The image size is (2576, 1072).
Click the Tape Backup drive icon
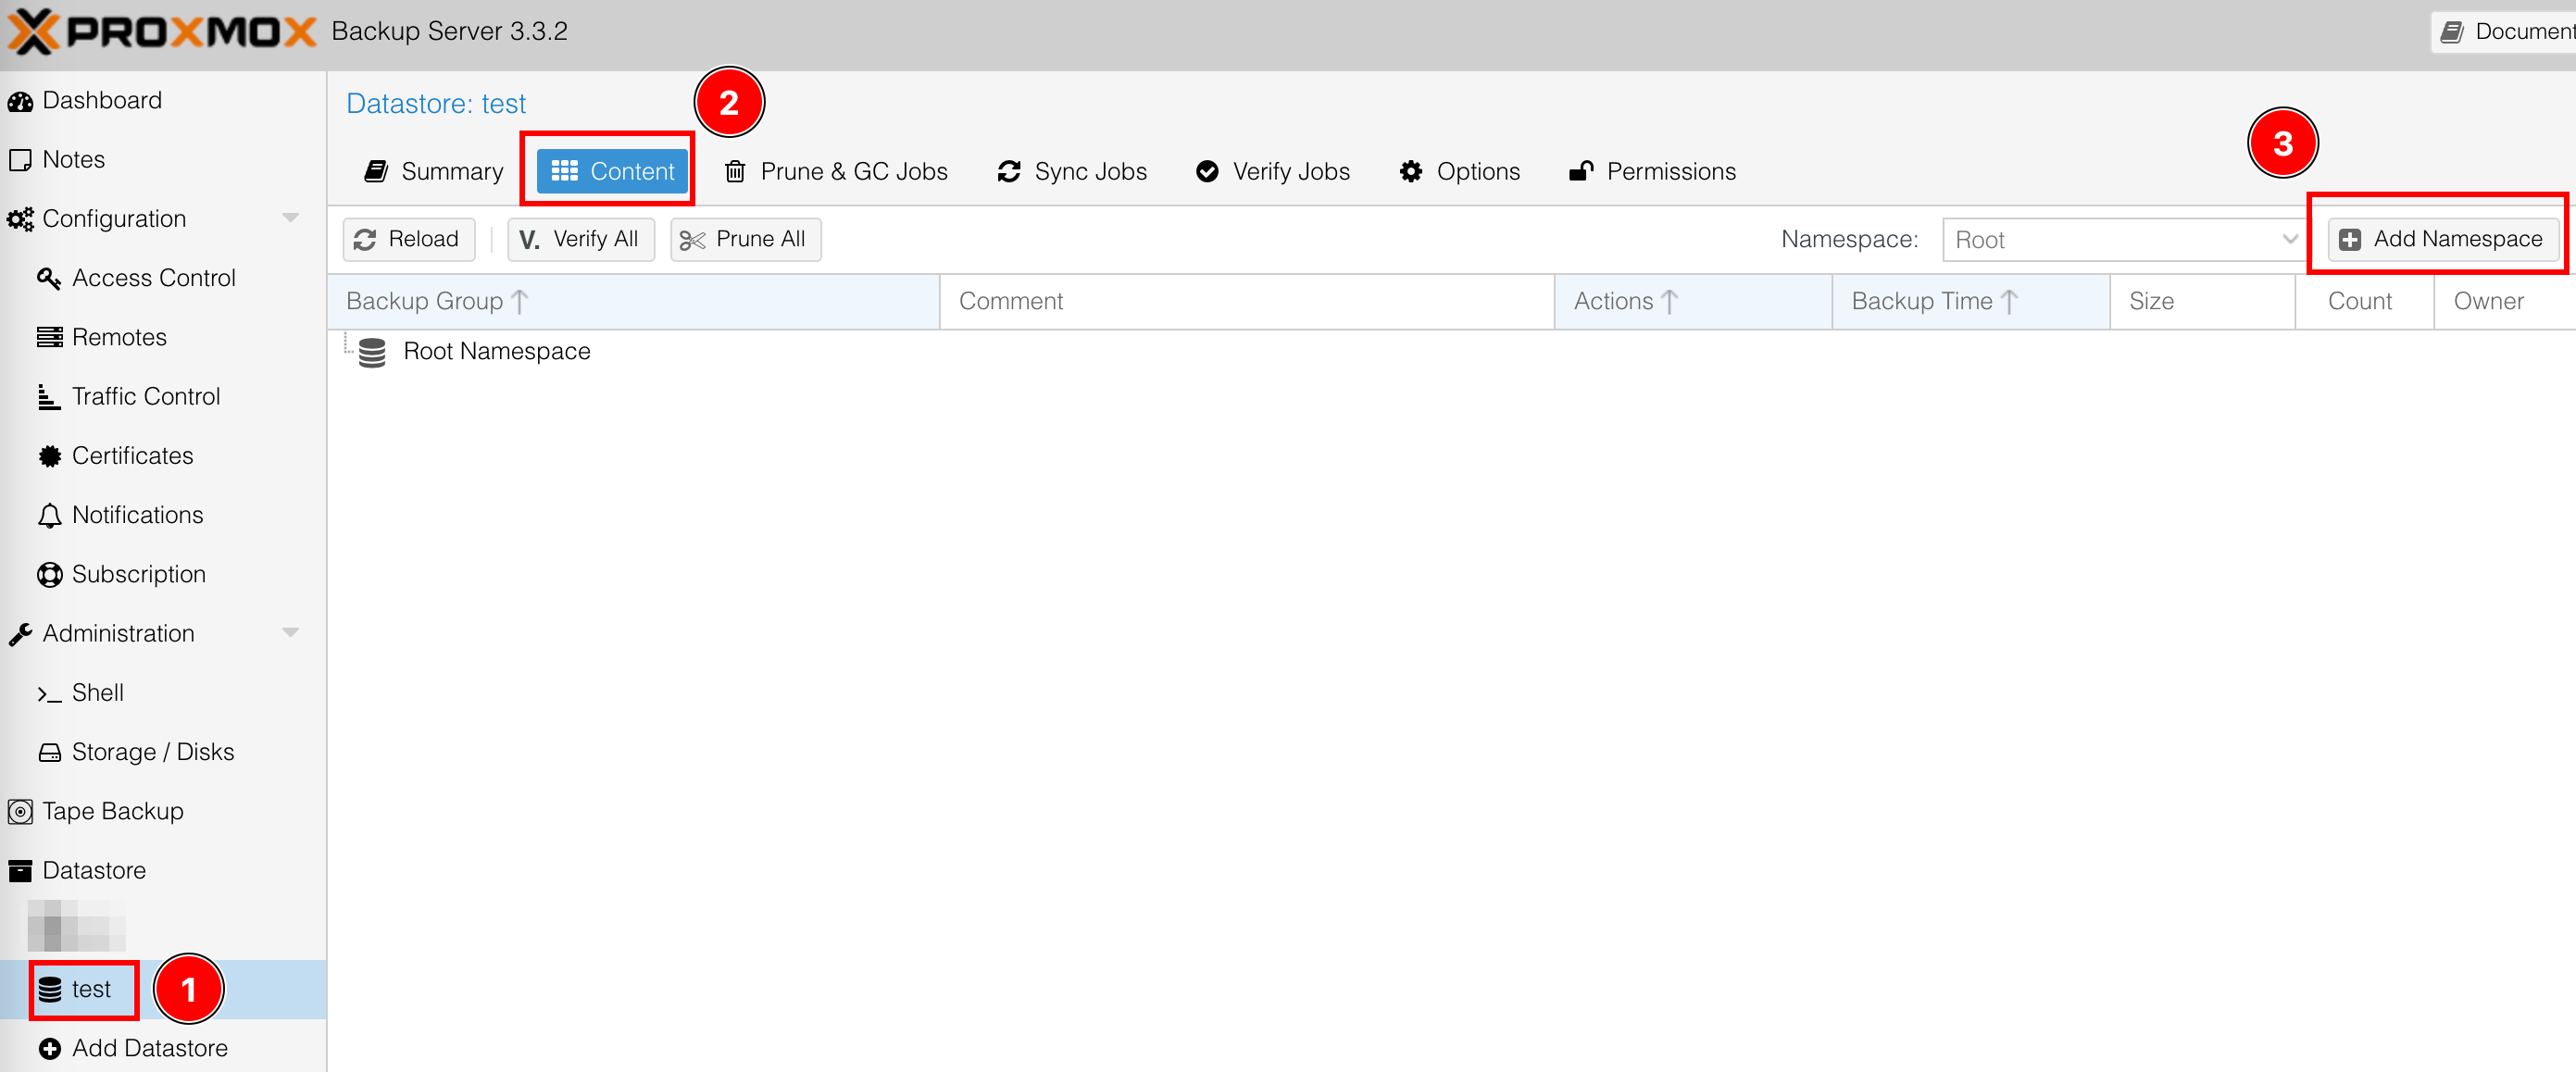pos(20,811)
